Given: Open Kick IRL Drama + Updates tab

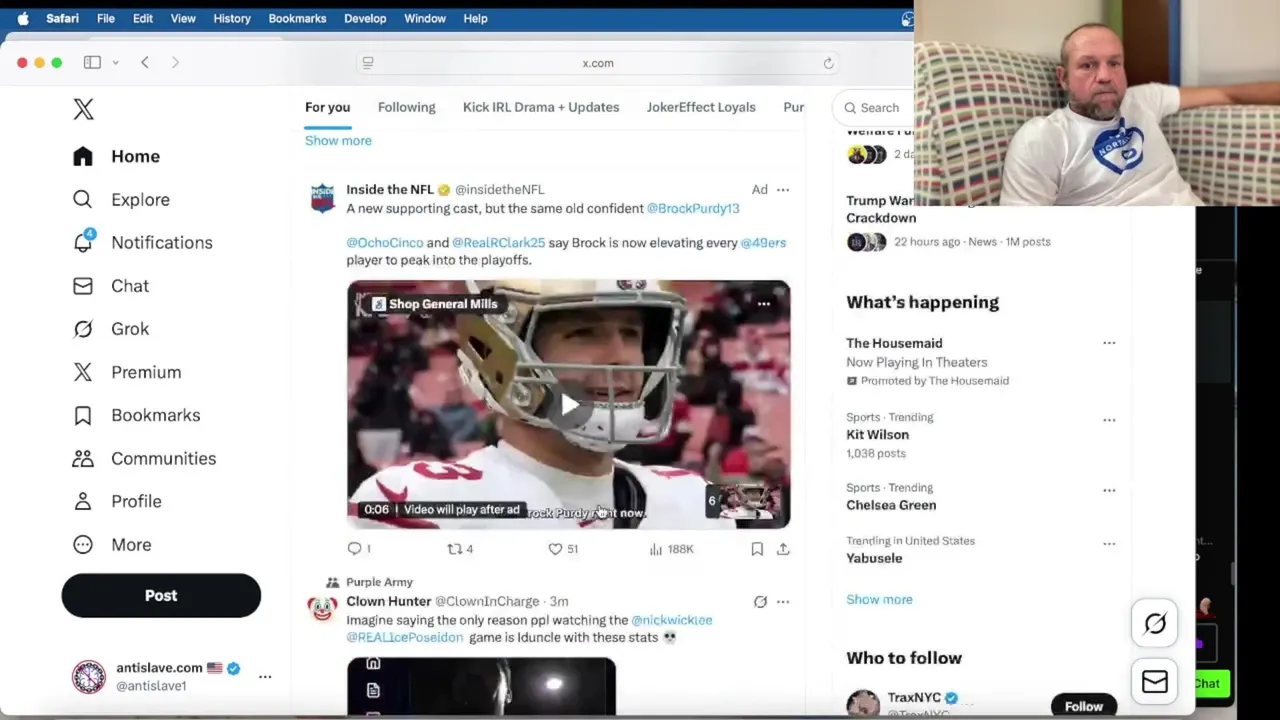Looking at the screenshot, I should click(541, 107).
